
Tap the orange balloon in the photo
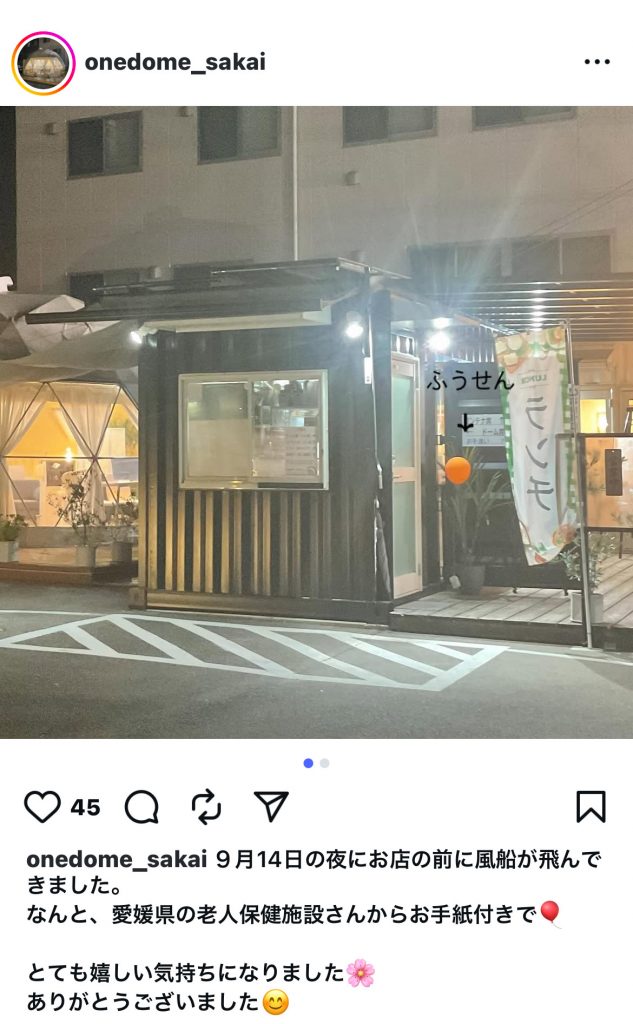point(458,471)
